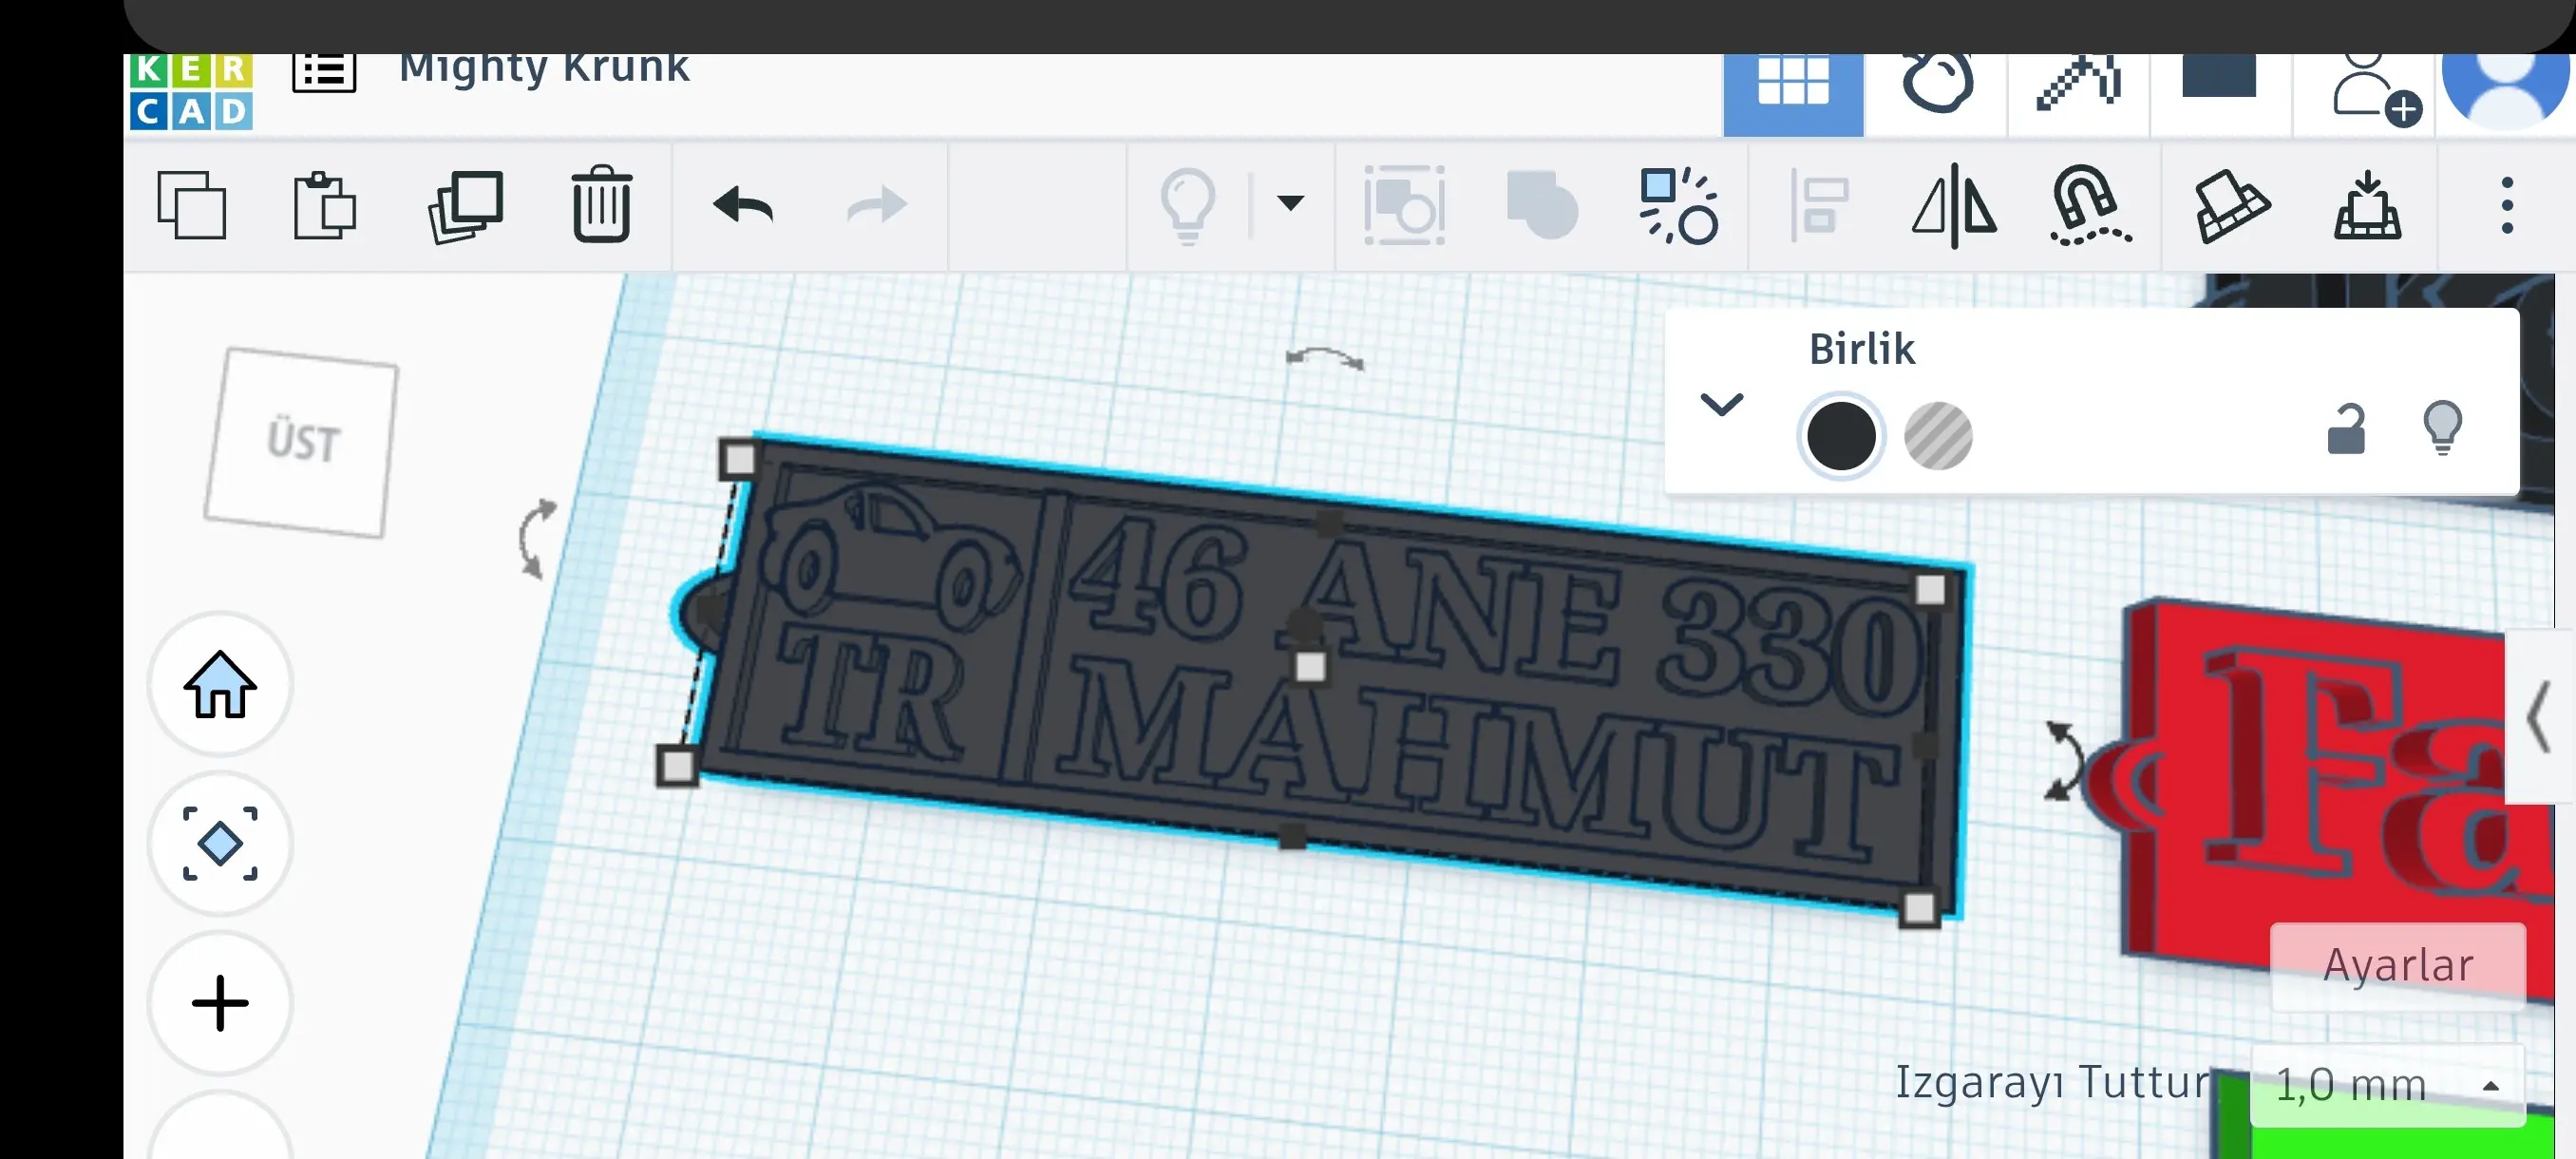Delete the selected shape with trash icon
The width and height of the screenshot is (2576, 1159).
point(601,204)
